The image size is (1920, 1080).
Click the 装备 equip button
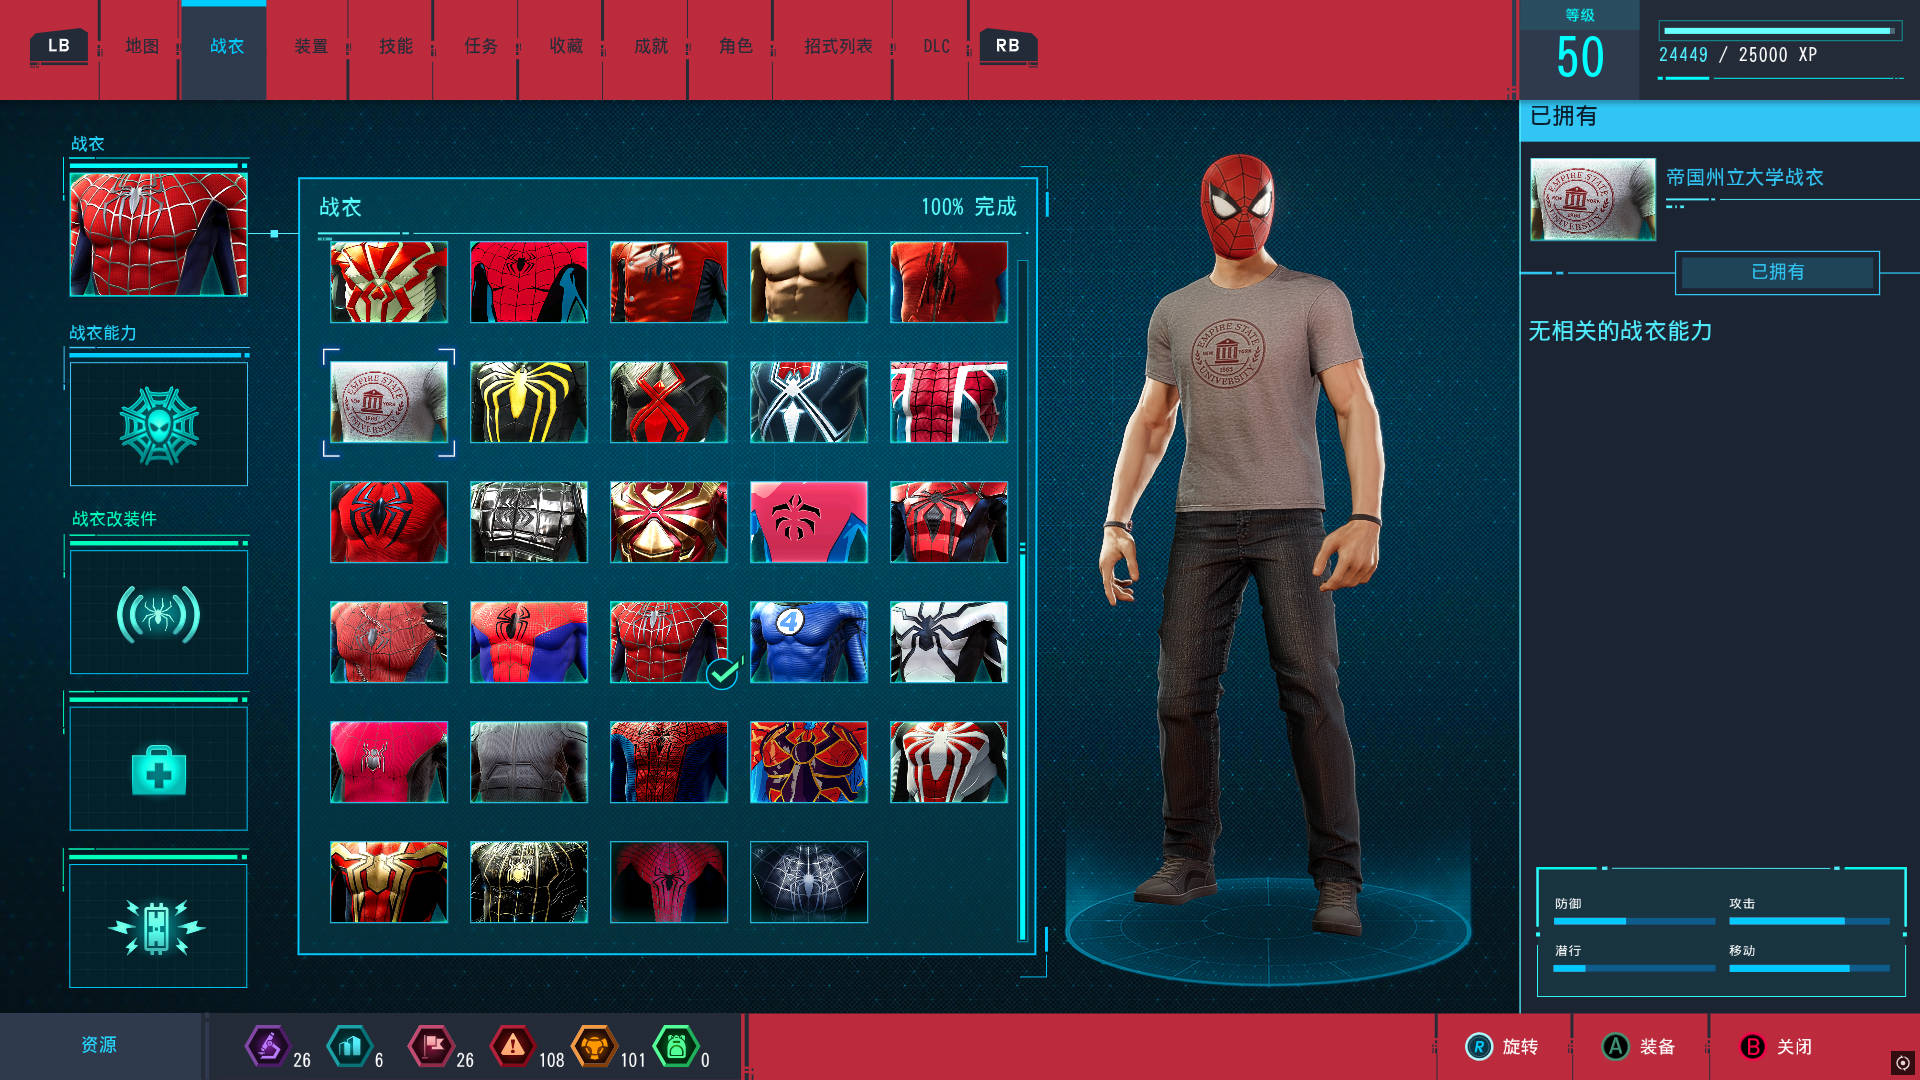coord(1639,1047)
